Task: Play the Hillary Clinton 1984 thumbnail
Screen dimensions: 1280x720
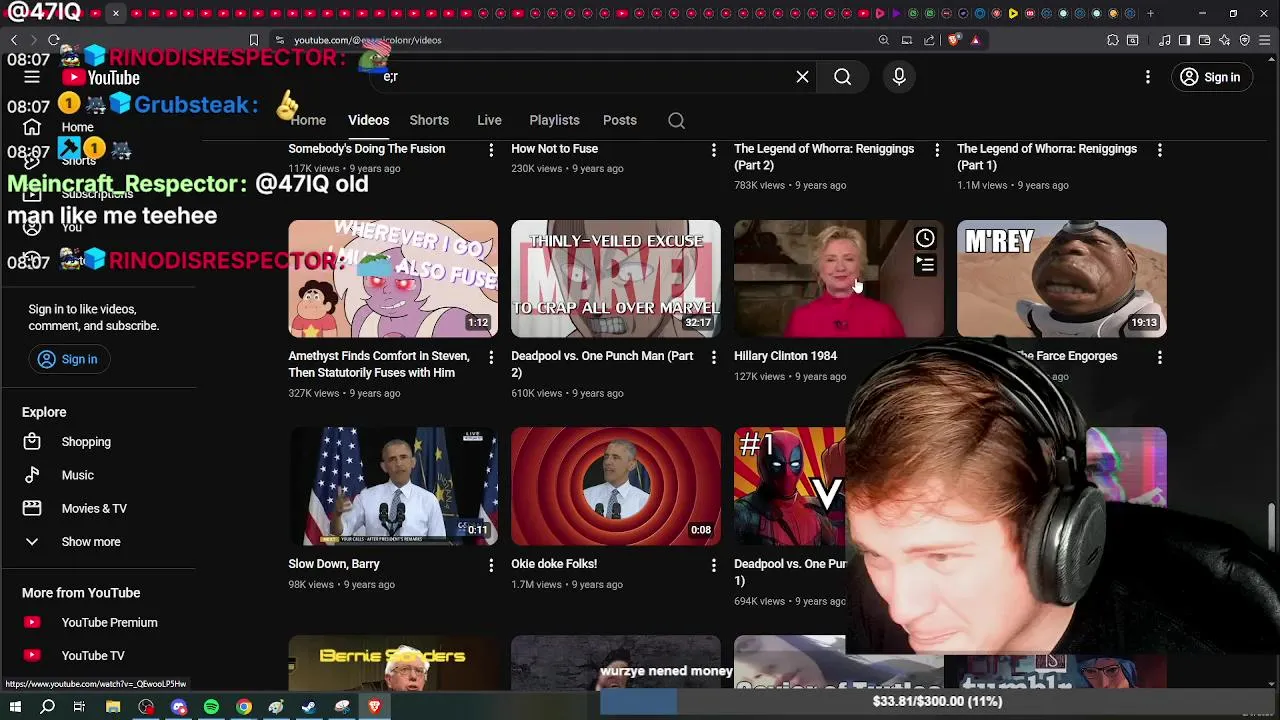Action: 839,278
